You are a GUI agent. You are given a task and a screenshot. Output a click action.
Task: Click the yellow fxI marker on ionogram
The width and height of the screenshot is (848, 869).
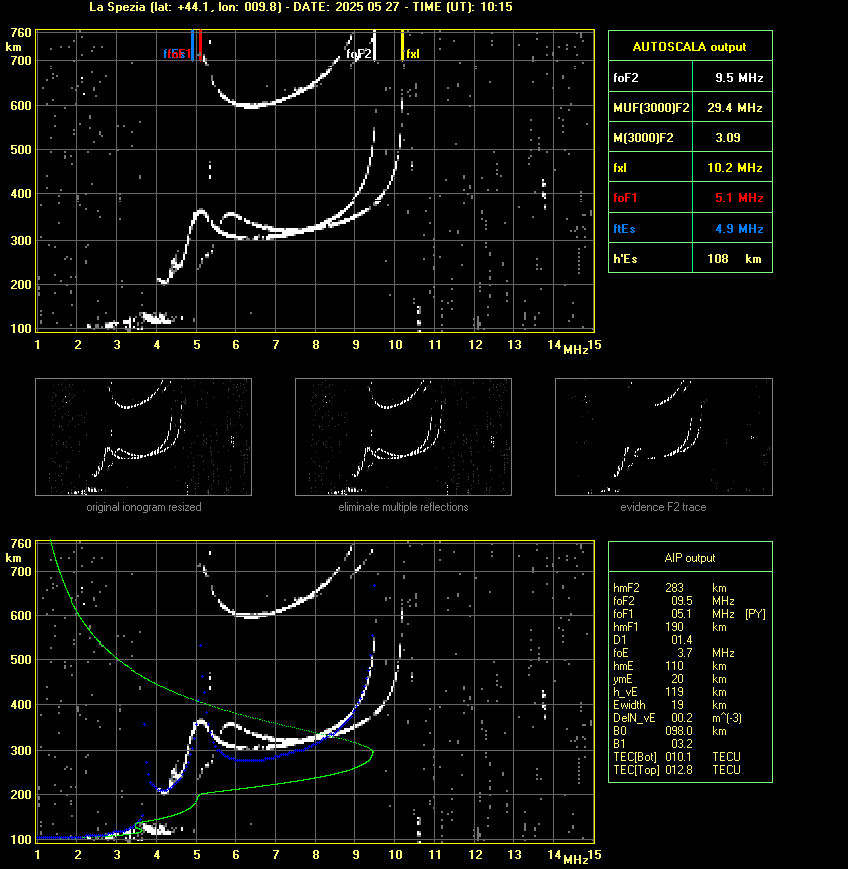click(402, 45)
